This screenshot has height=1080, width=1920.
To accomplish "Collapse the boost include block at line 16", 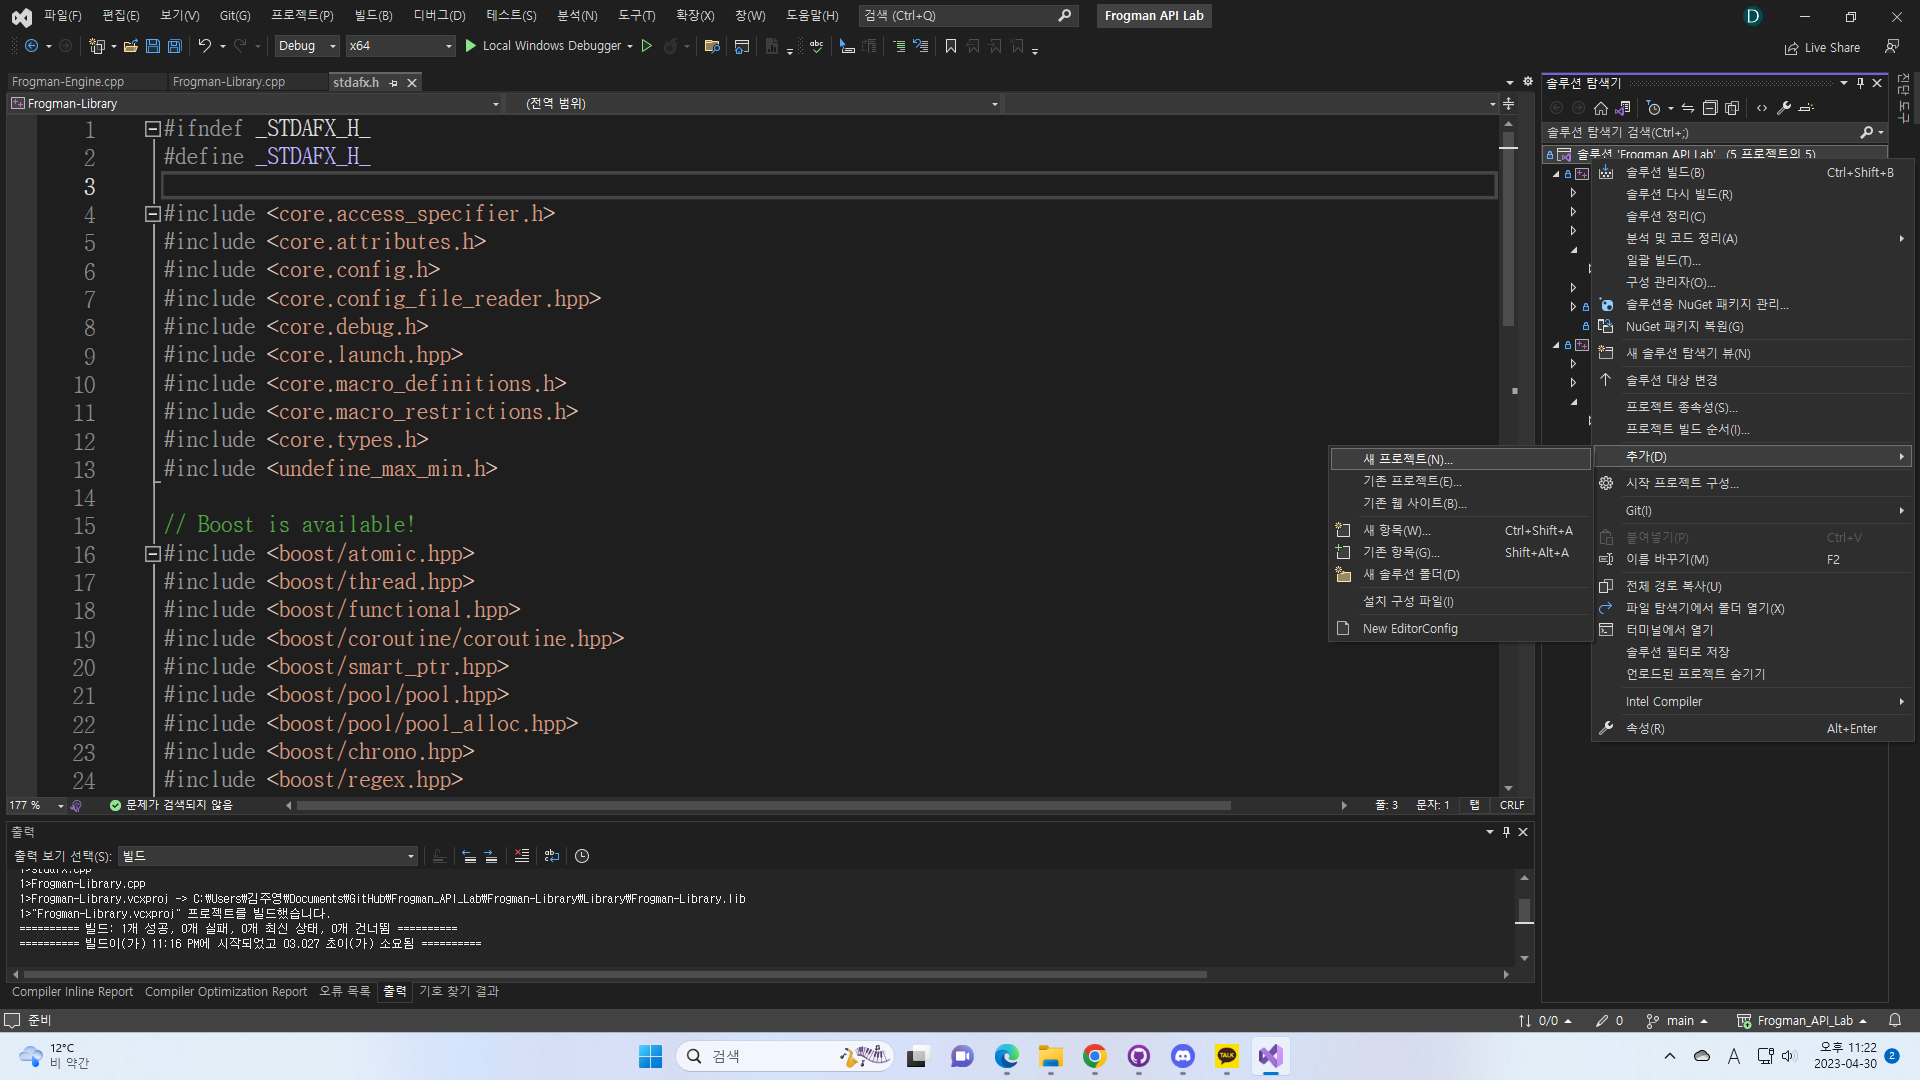I will coord(153,554).
